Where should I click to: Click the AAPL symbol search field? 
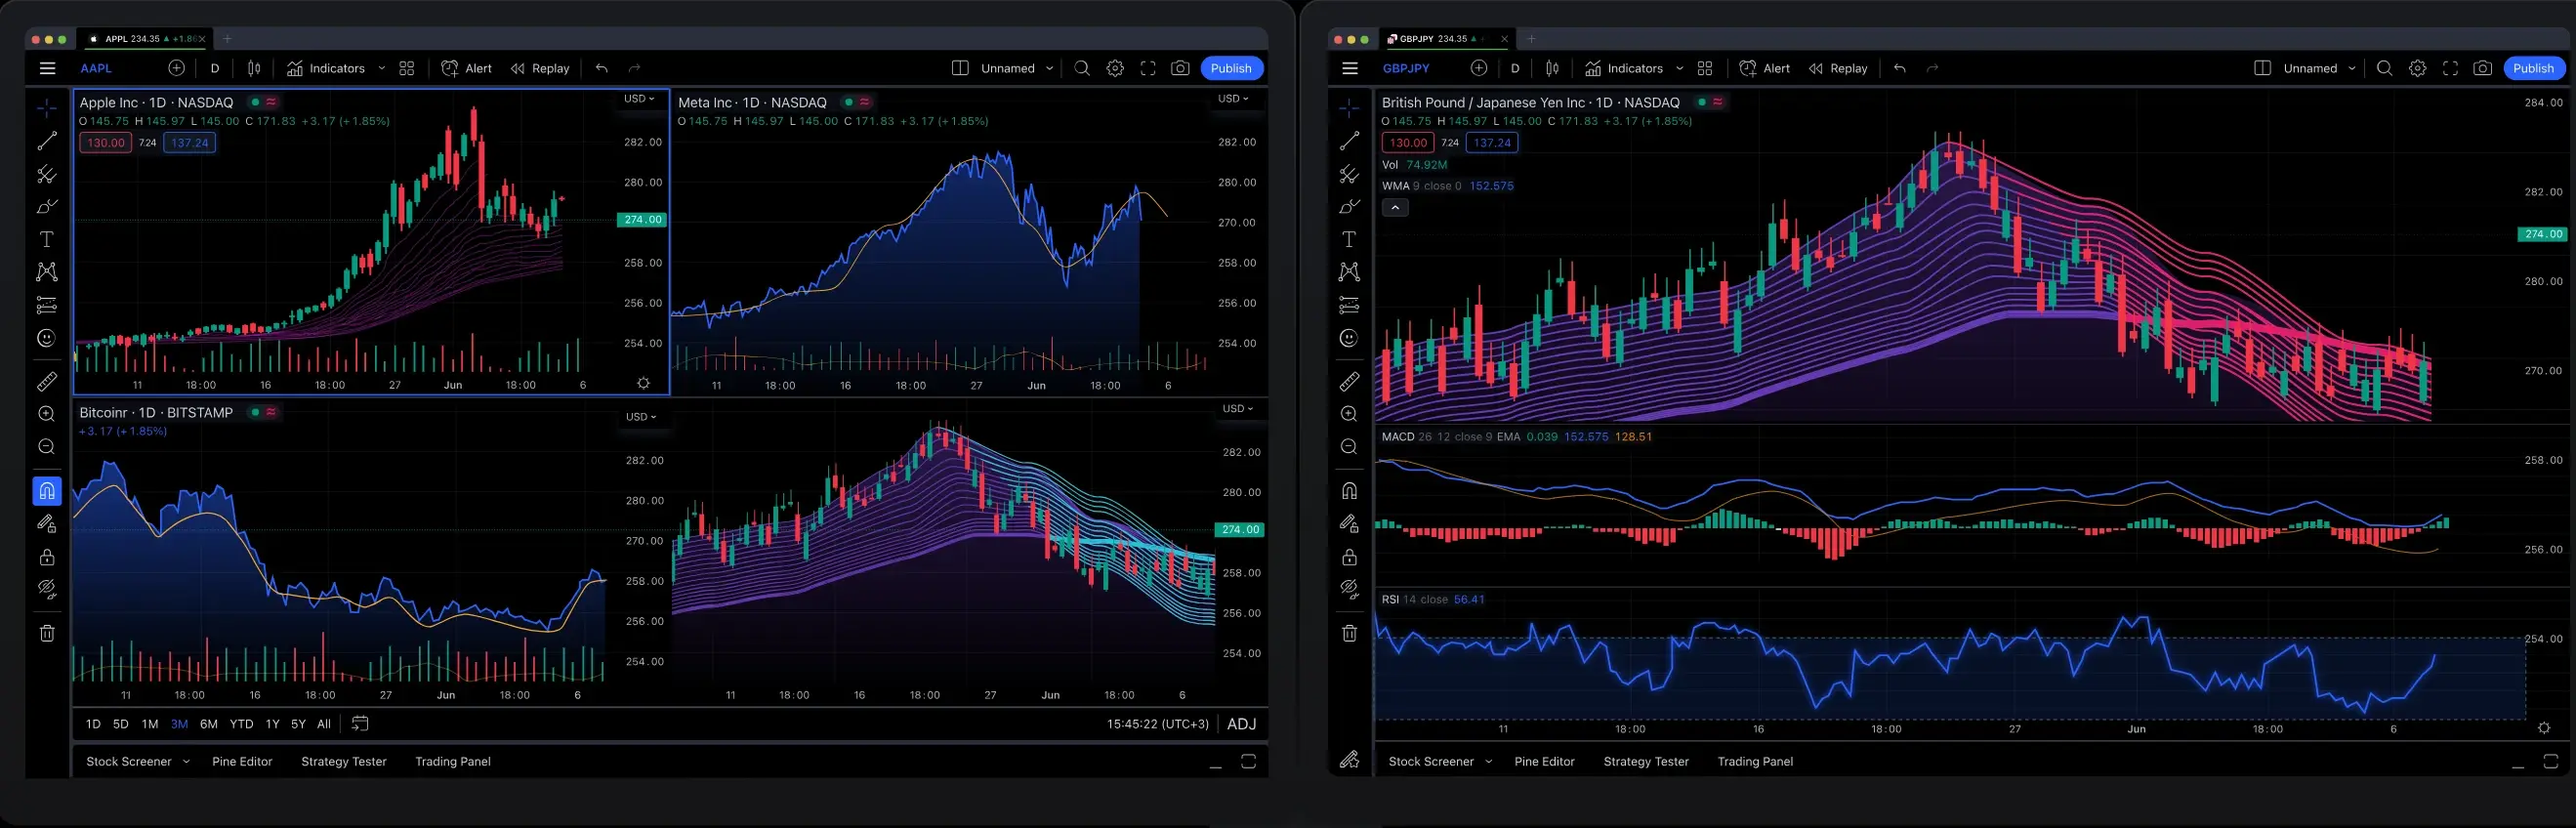tap(96, 68)
